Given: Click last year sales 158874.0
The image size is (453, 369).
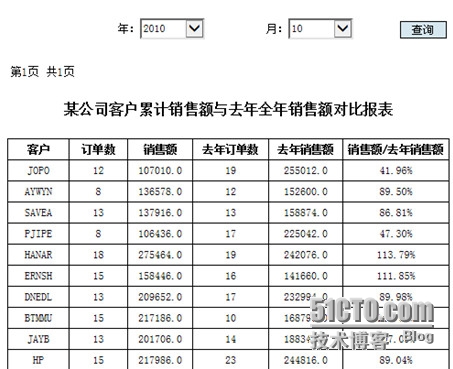Looking at the screenshot, I should tap(306, 213).
